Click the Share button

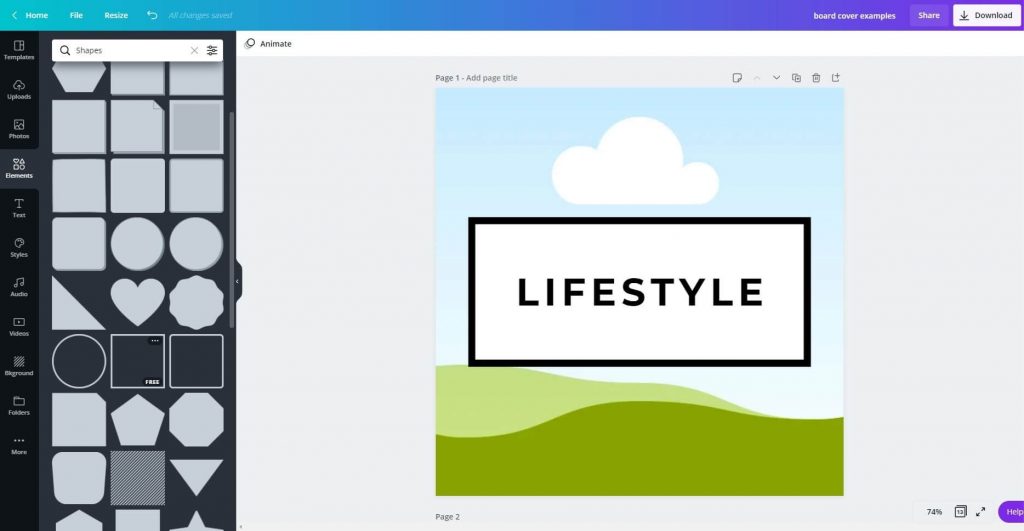[928, 15]
